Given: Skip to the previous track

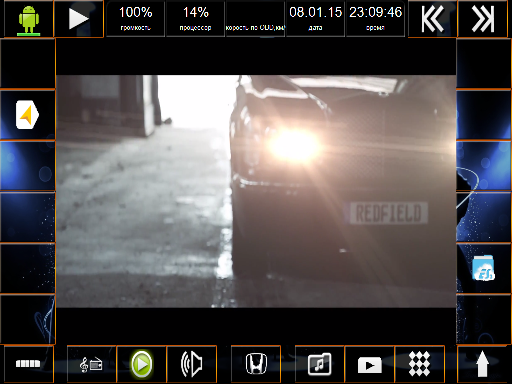Looking at the screenshot, I should 433,19.
